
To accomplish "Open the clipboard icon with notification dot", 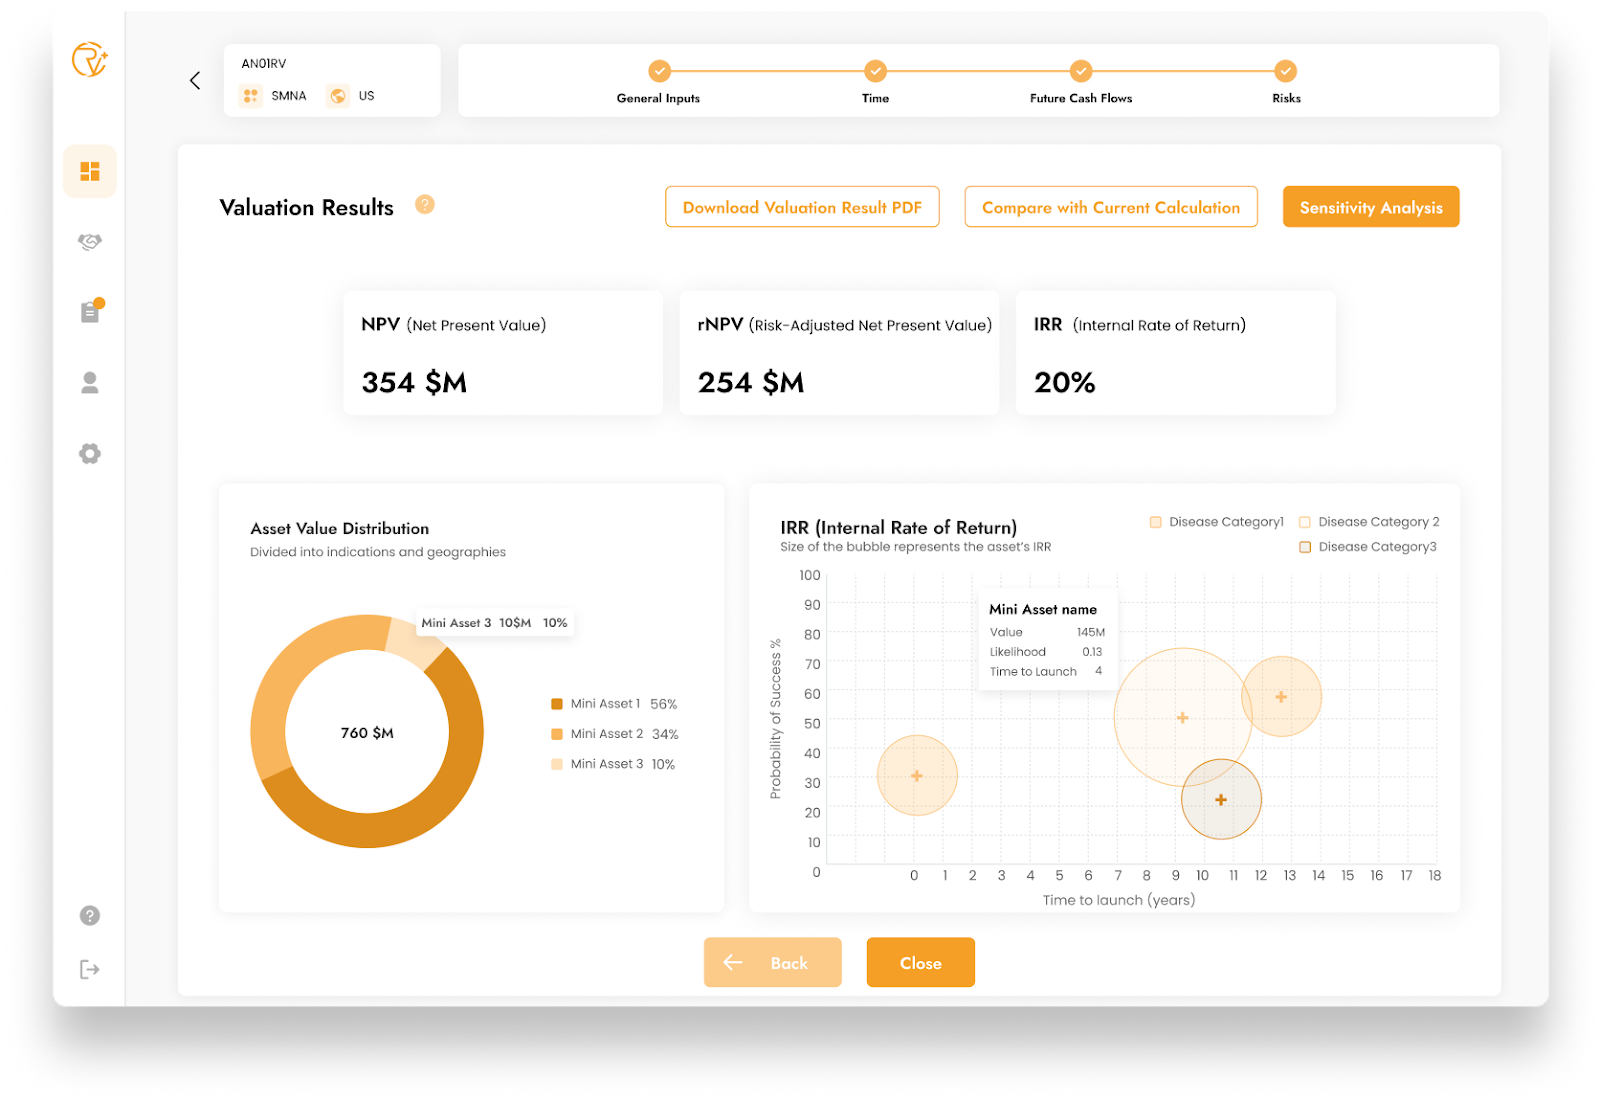I will [x=91, y=311].
